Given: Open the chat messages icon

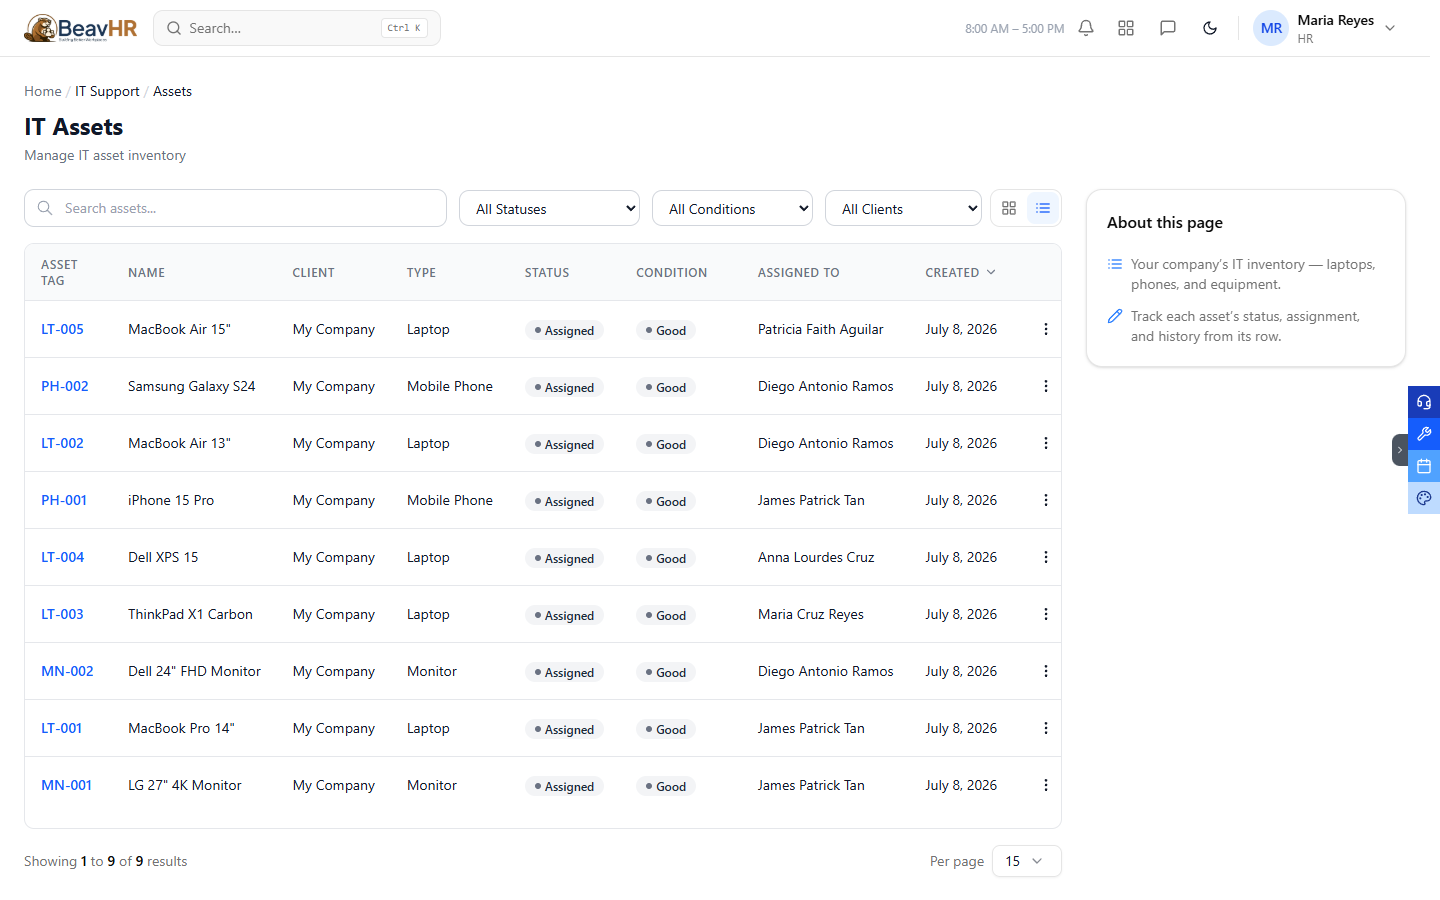Looking at the screenshot, I should pos(1168,28).
